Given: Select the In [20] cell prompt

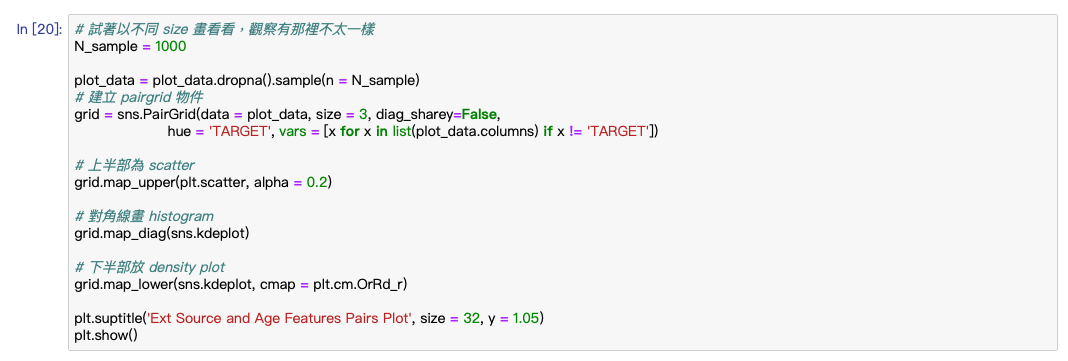Looking at the screenshot, I should (40, 29).
